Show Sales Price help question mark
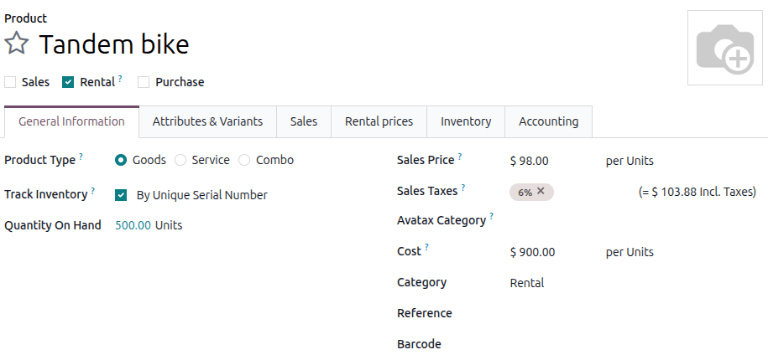Image resolution: width=768 pixels, height=360 pixels. (460, 157)
